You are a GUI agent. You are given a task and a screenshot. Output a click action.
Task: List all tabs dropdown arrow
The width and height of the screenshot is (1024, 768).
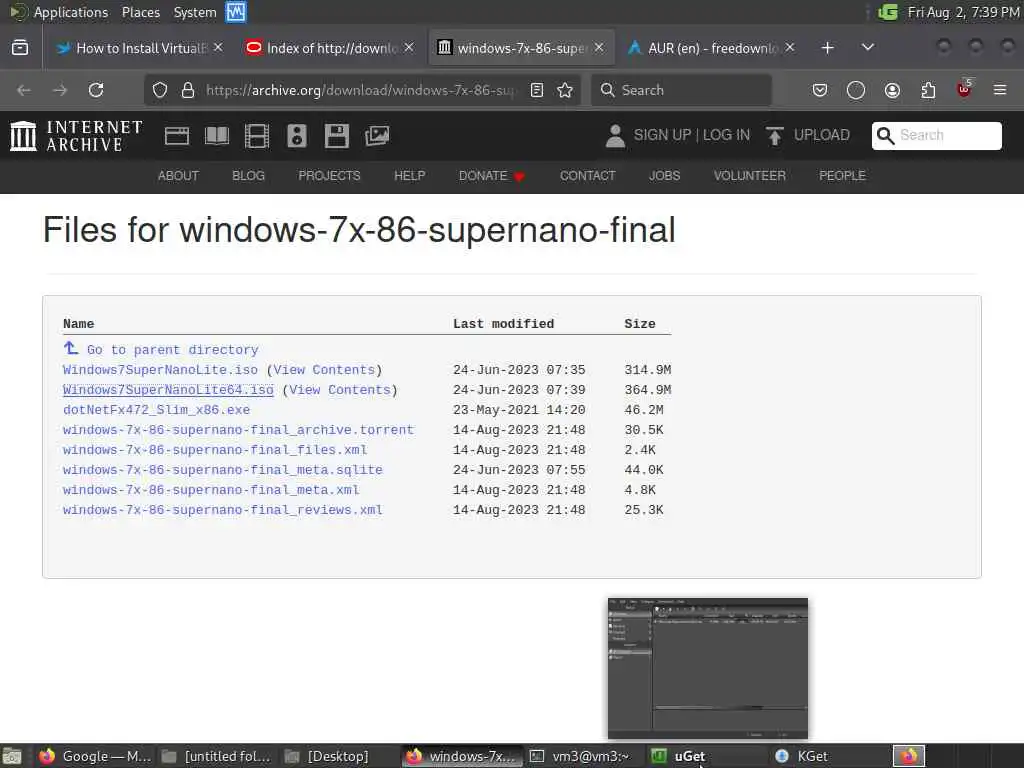[867, 48]
